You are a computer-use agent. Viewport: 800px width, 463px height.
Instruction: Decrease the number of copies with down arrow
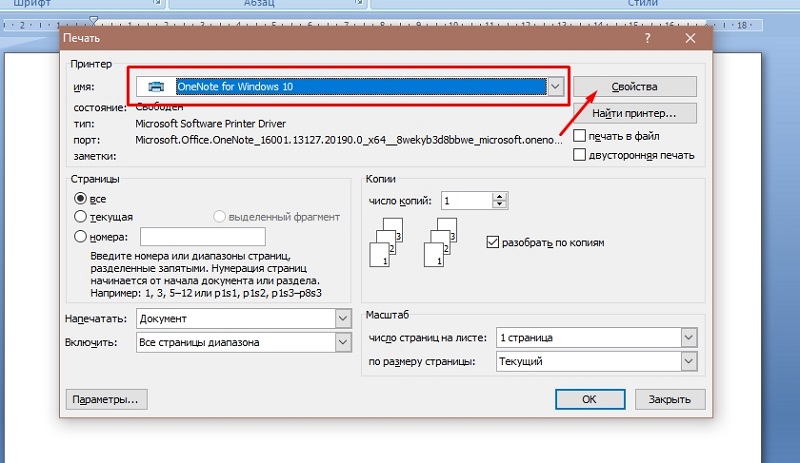(x=499, y=205)
